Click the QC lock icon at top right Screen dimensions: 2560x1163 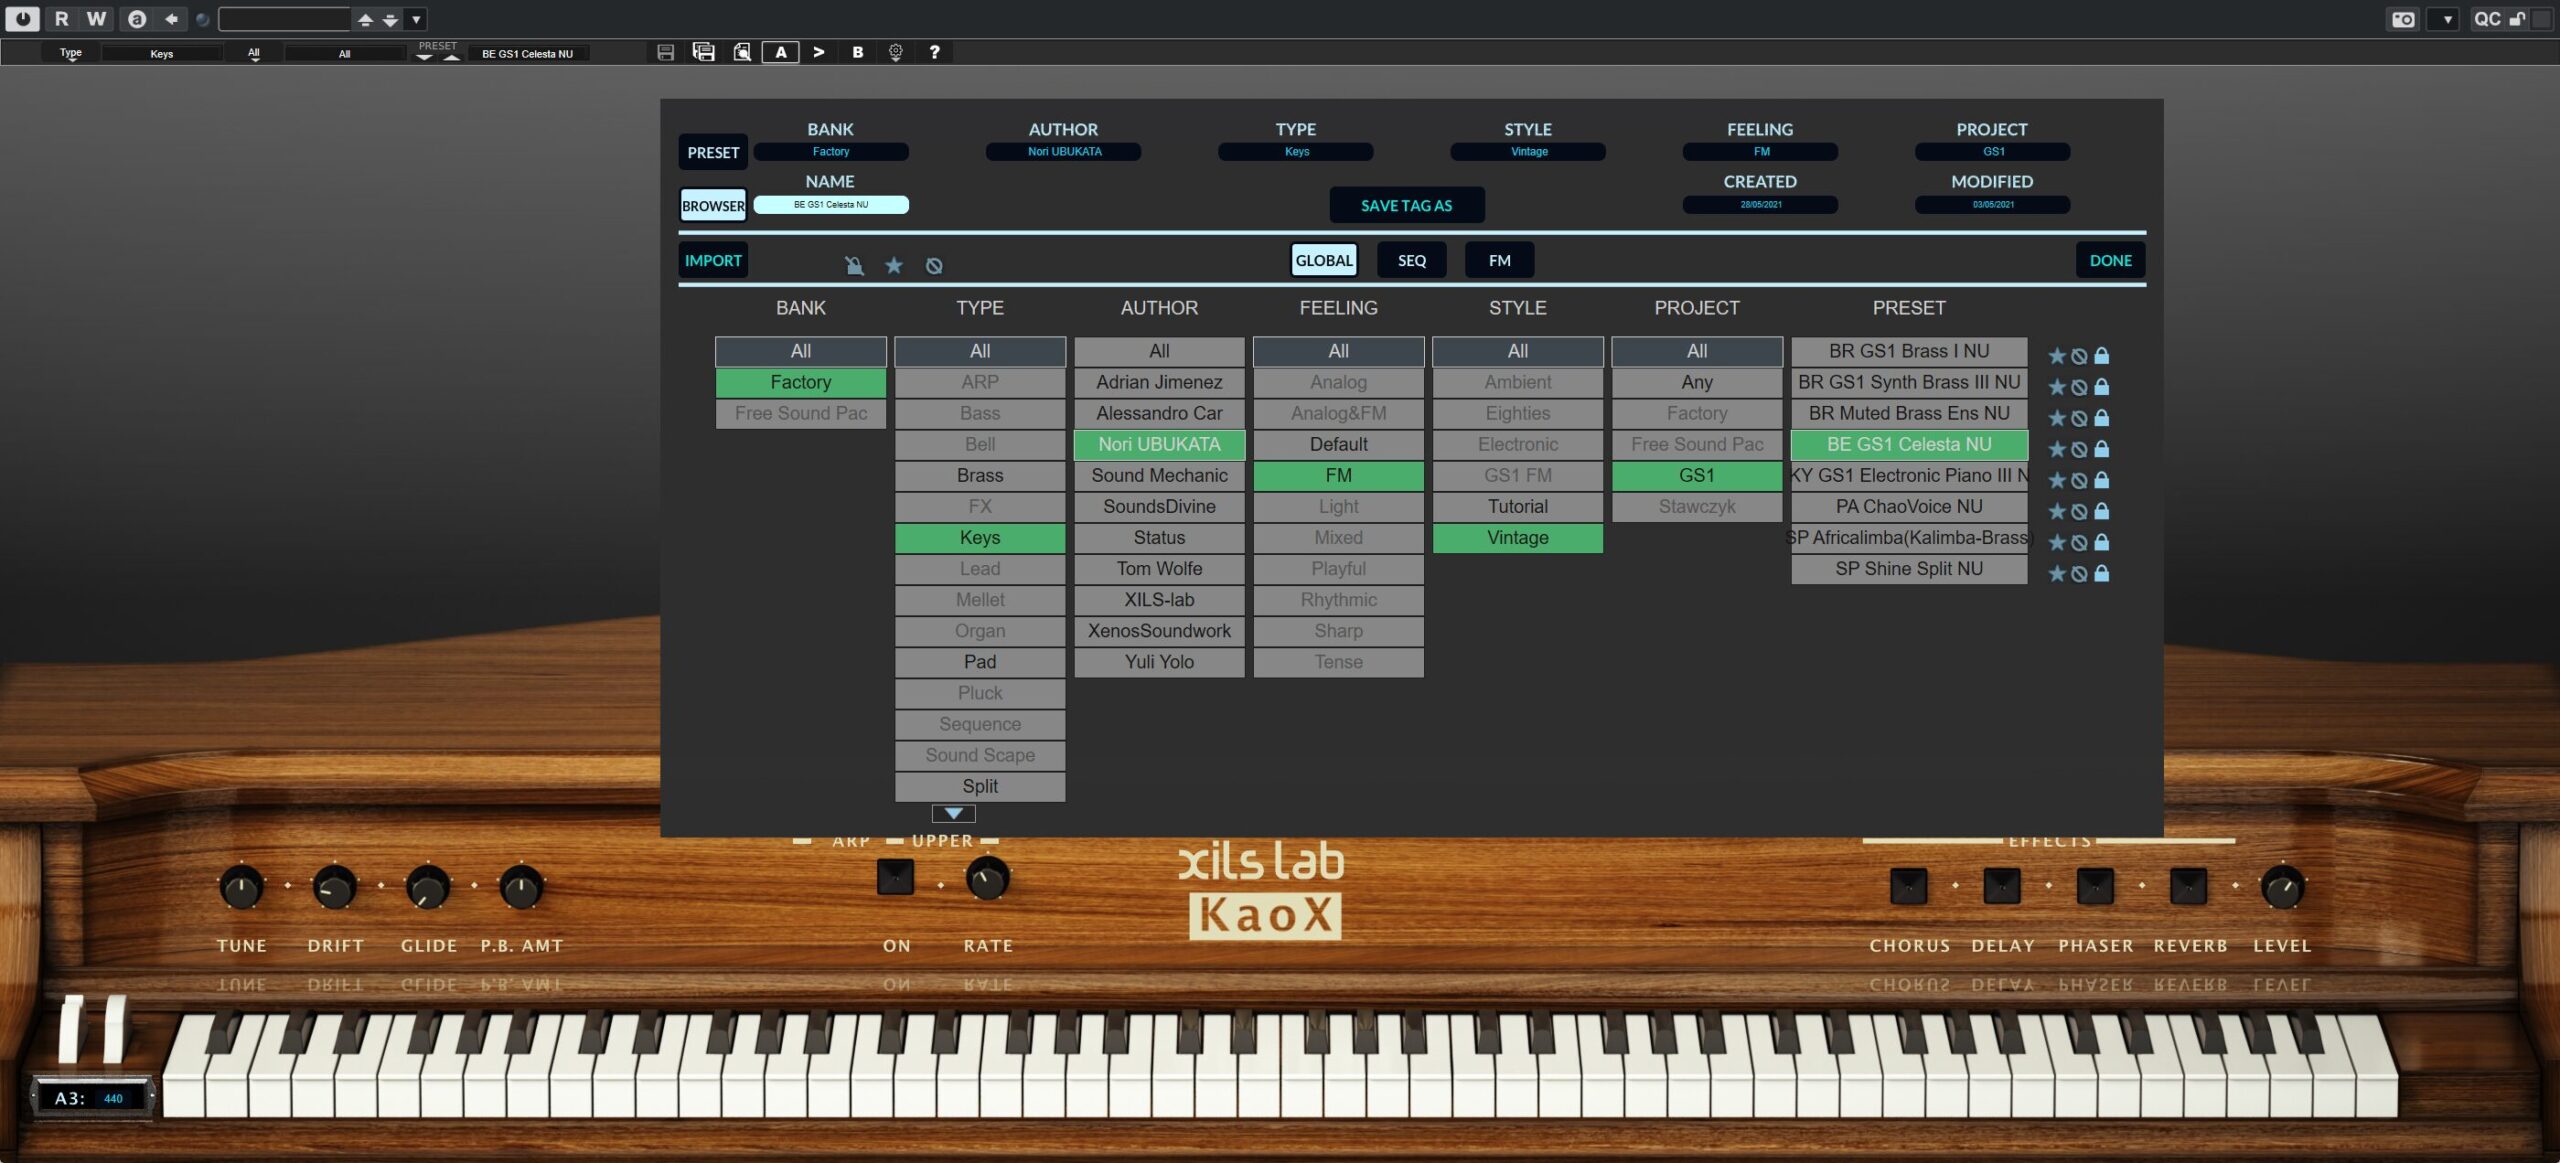pos(2517,19)
